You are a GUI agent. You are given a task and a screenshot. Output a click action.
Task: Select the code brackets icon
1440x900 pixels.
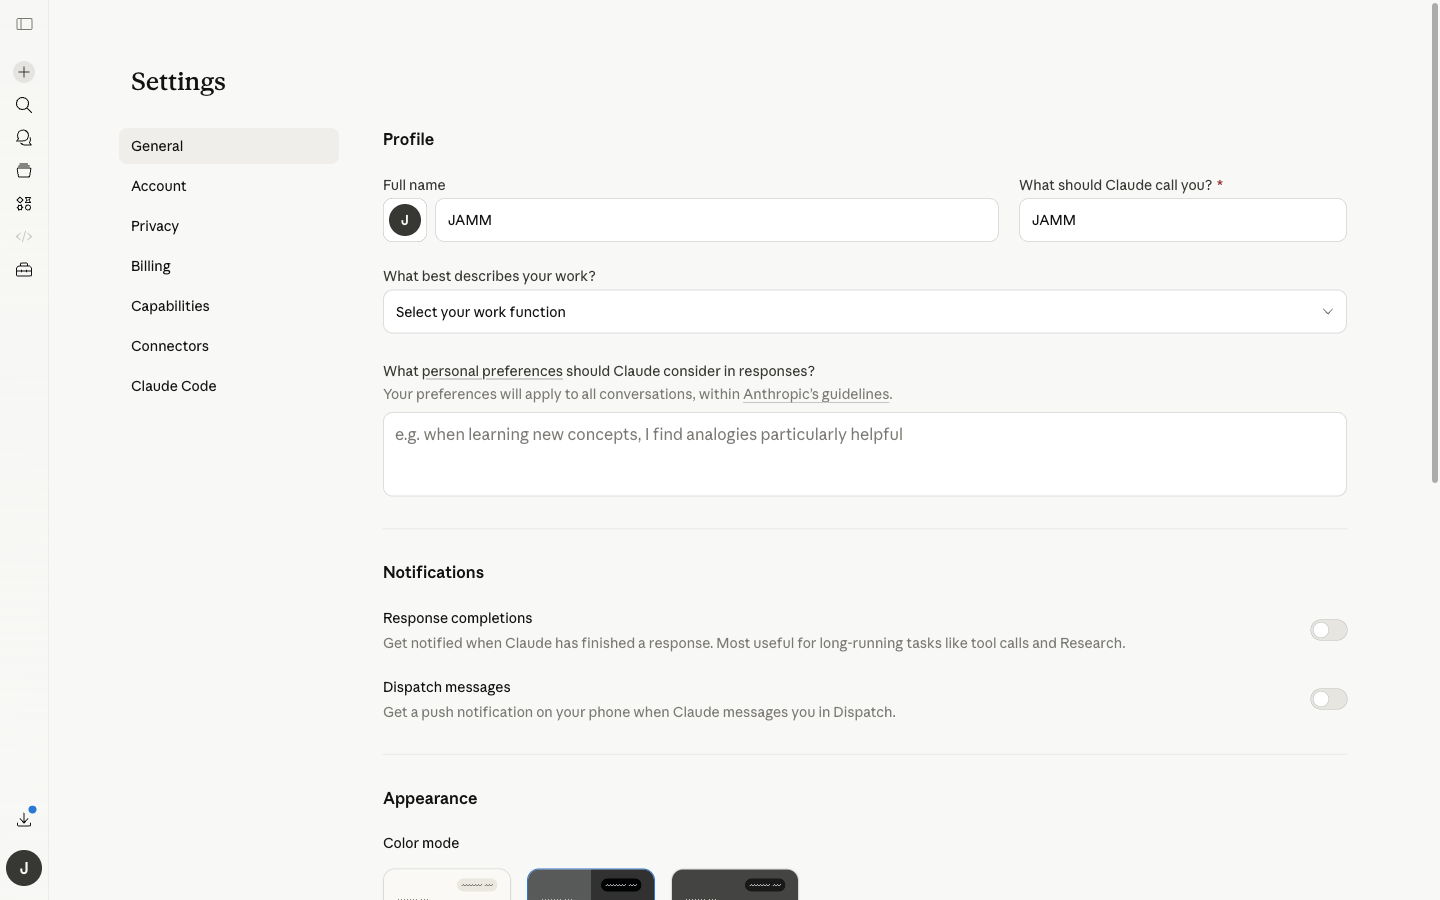(x=24, y=236)
